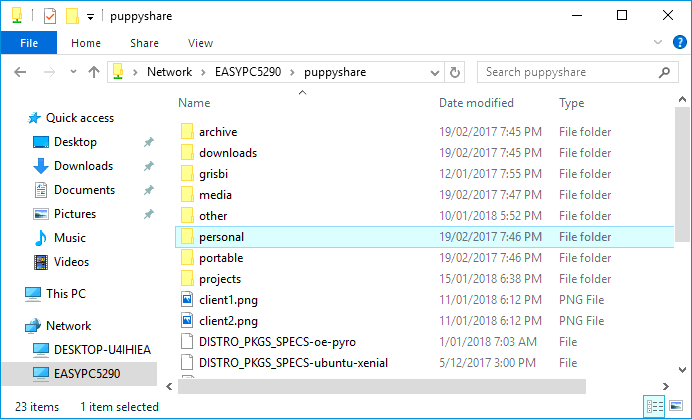The height and width of the screenshot is (419, 692).
Task: Click the Network segment in the address bar
Action: point(169,72)
